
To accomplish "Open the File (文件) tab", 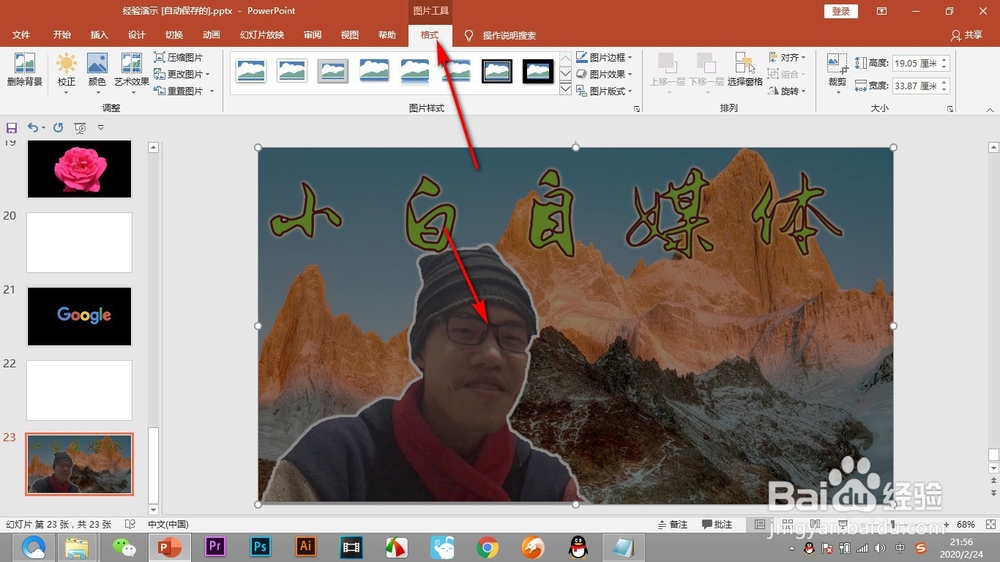I will tap(21, 35).
